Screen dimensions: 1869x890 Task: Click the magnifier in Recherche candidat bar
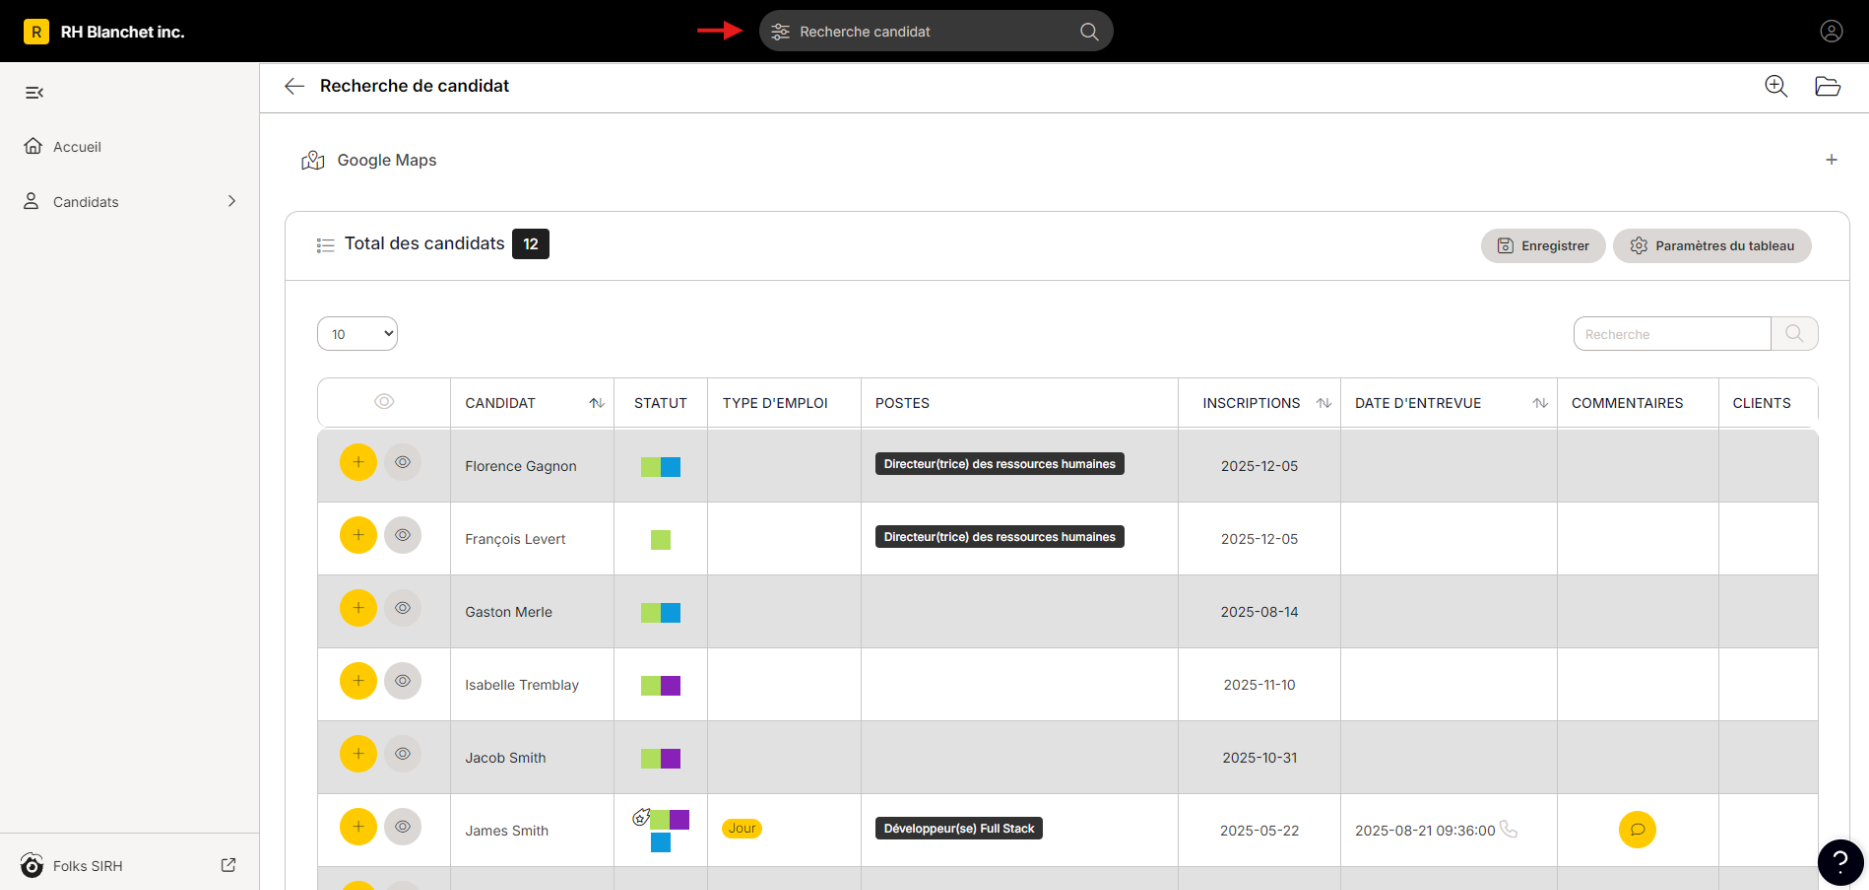[1089, 32]
